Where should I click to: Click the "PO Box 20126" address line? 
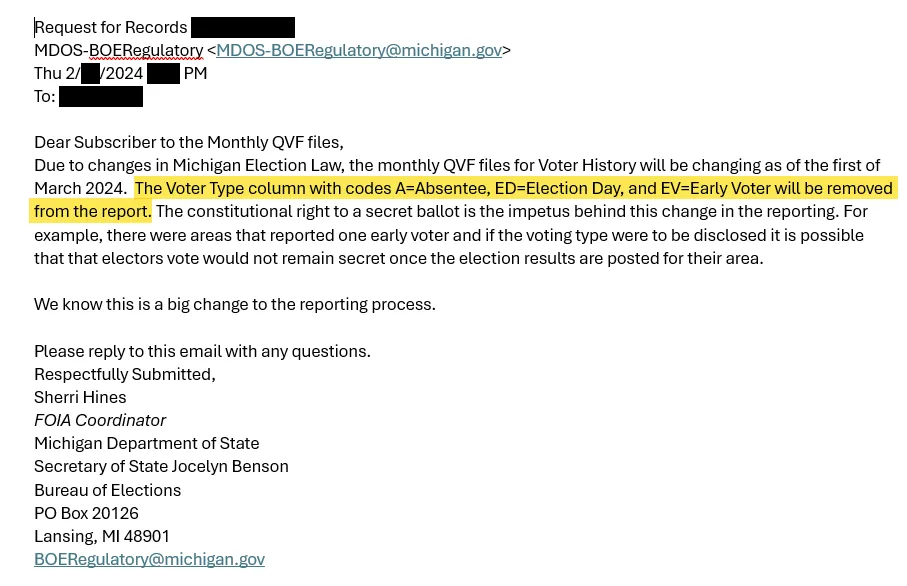pyautogui.click(x=86, y=513)
